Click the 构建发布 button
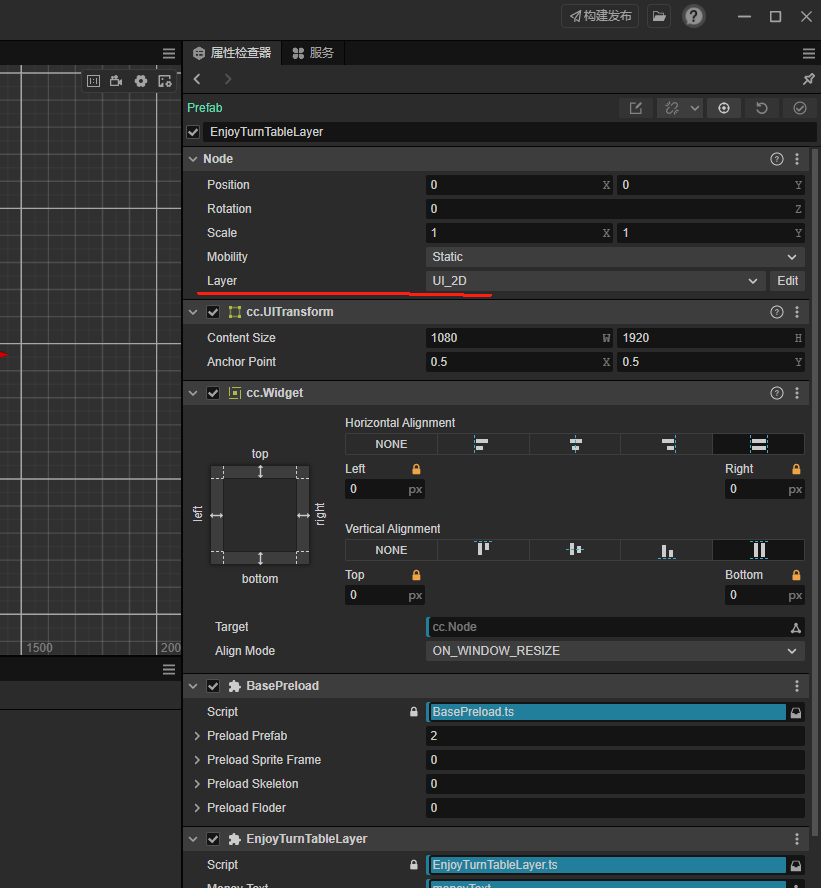 600,16
